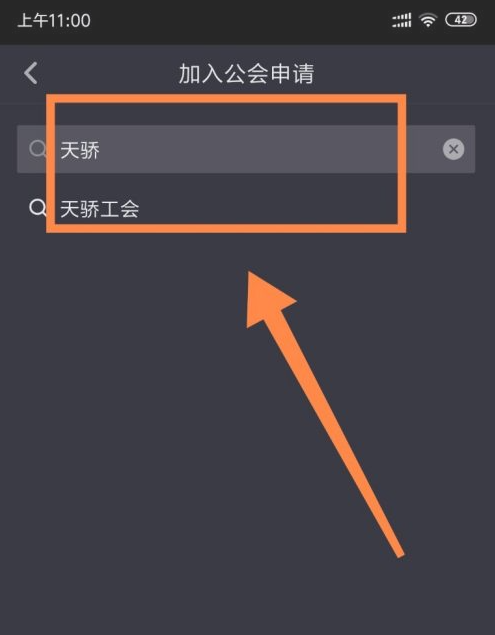
Task: Tap the cellular signal strength icon
Action: pos(402,20)
